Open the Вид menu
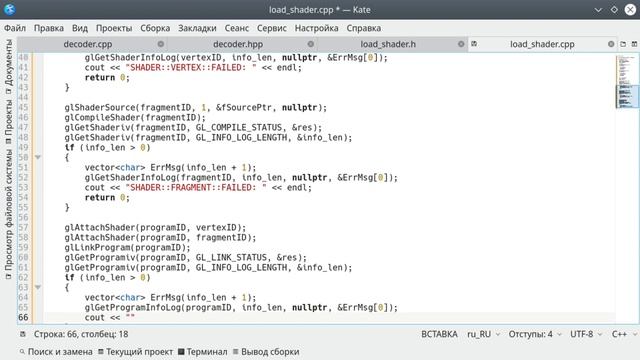Image resolution: width=640 pixels, height=360 pixels. pos(80,28)
